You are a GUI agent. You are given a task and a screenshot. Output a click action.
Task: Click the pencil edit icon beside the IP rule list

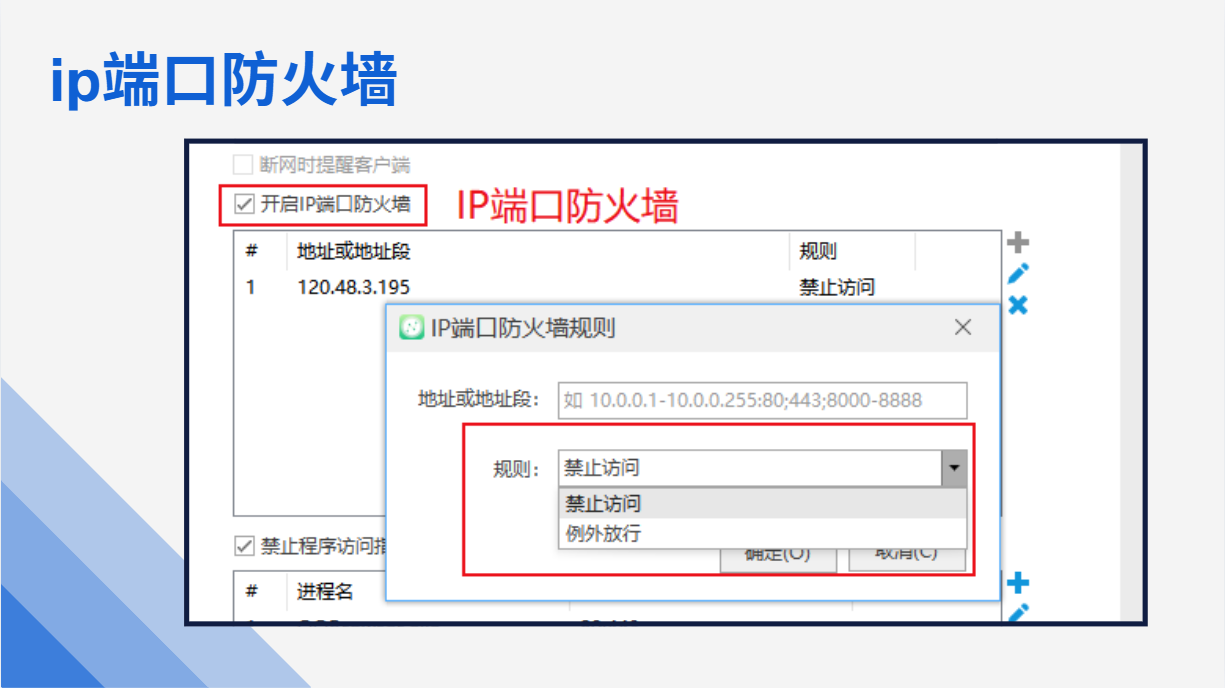pyautogui.click(x=1018, y=273)
